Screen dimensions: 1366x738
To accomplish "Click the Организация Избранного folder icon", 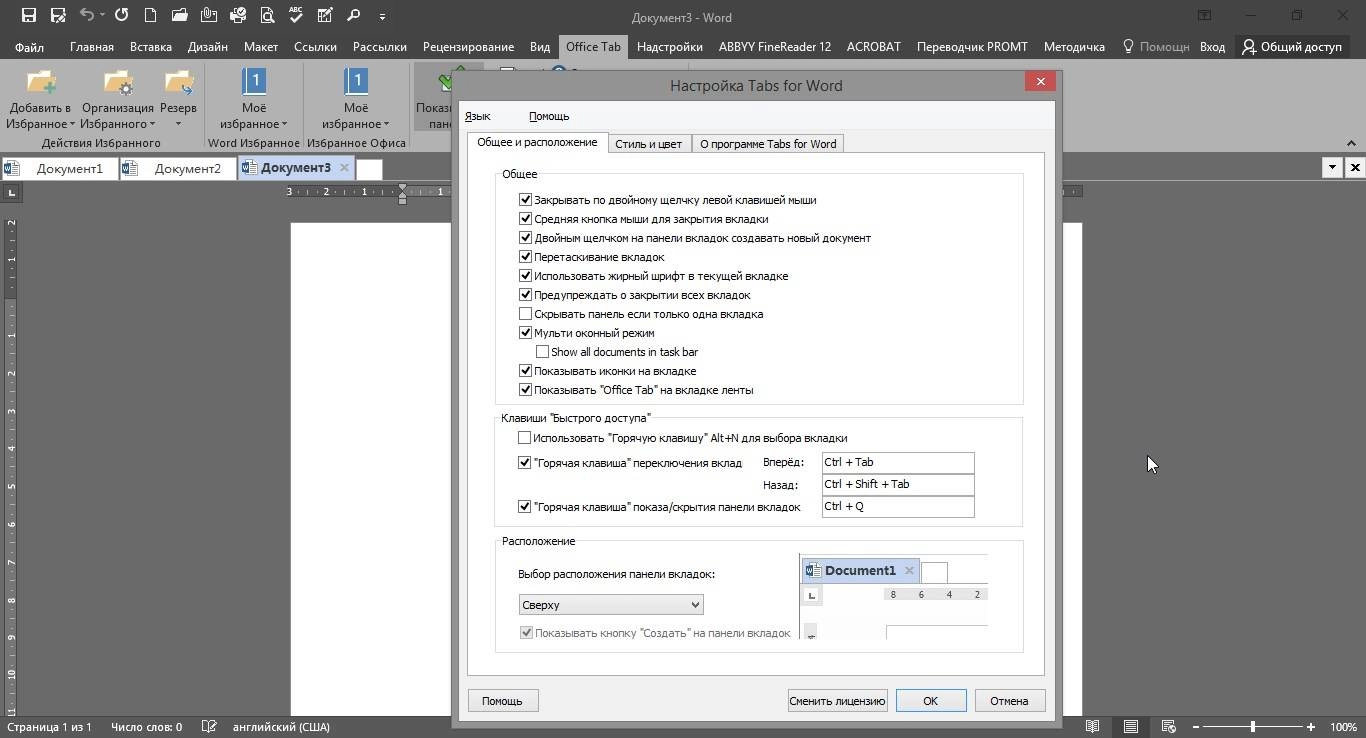I will click(x=118, y=82).
